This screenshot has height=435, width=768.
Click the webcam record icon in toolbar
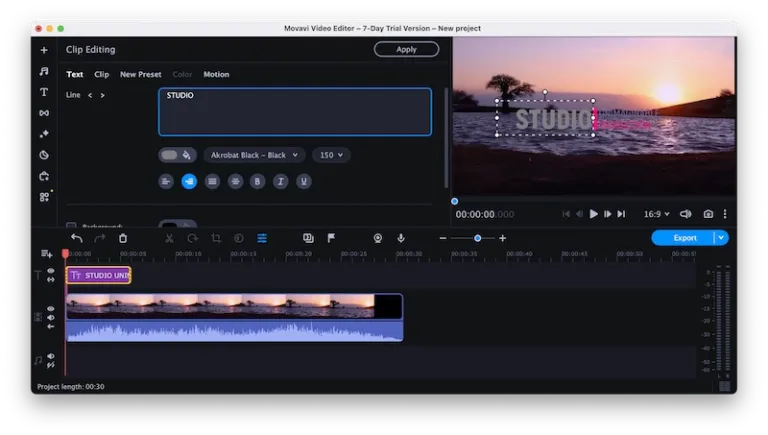point(378,238)
